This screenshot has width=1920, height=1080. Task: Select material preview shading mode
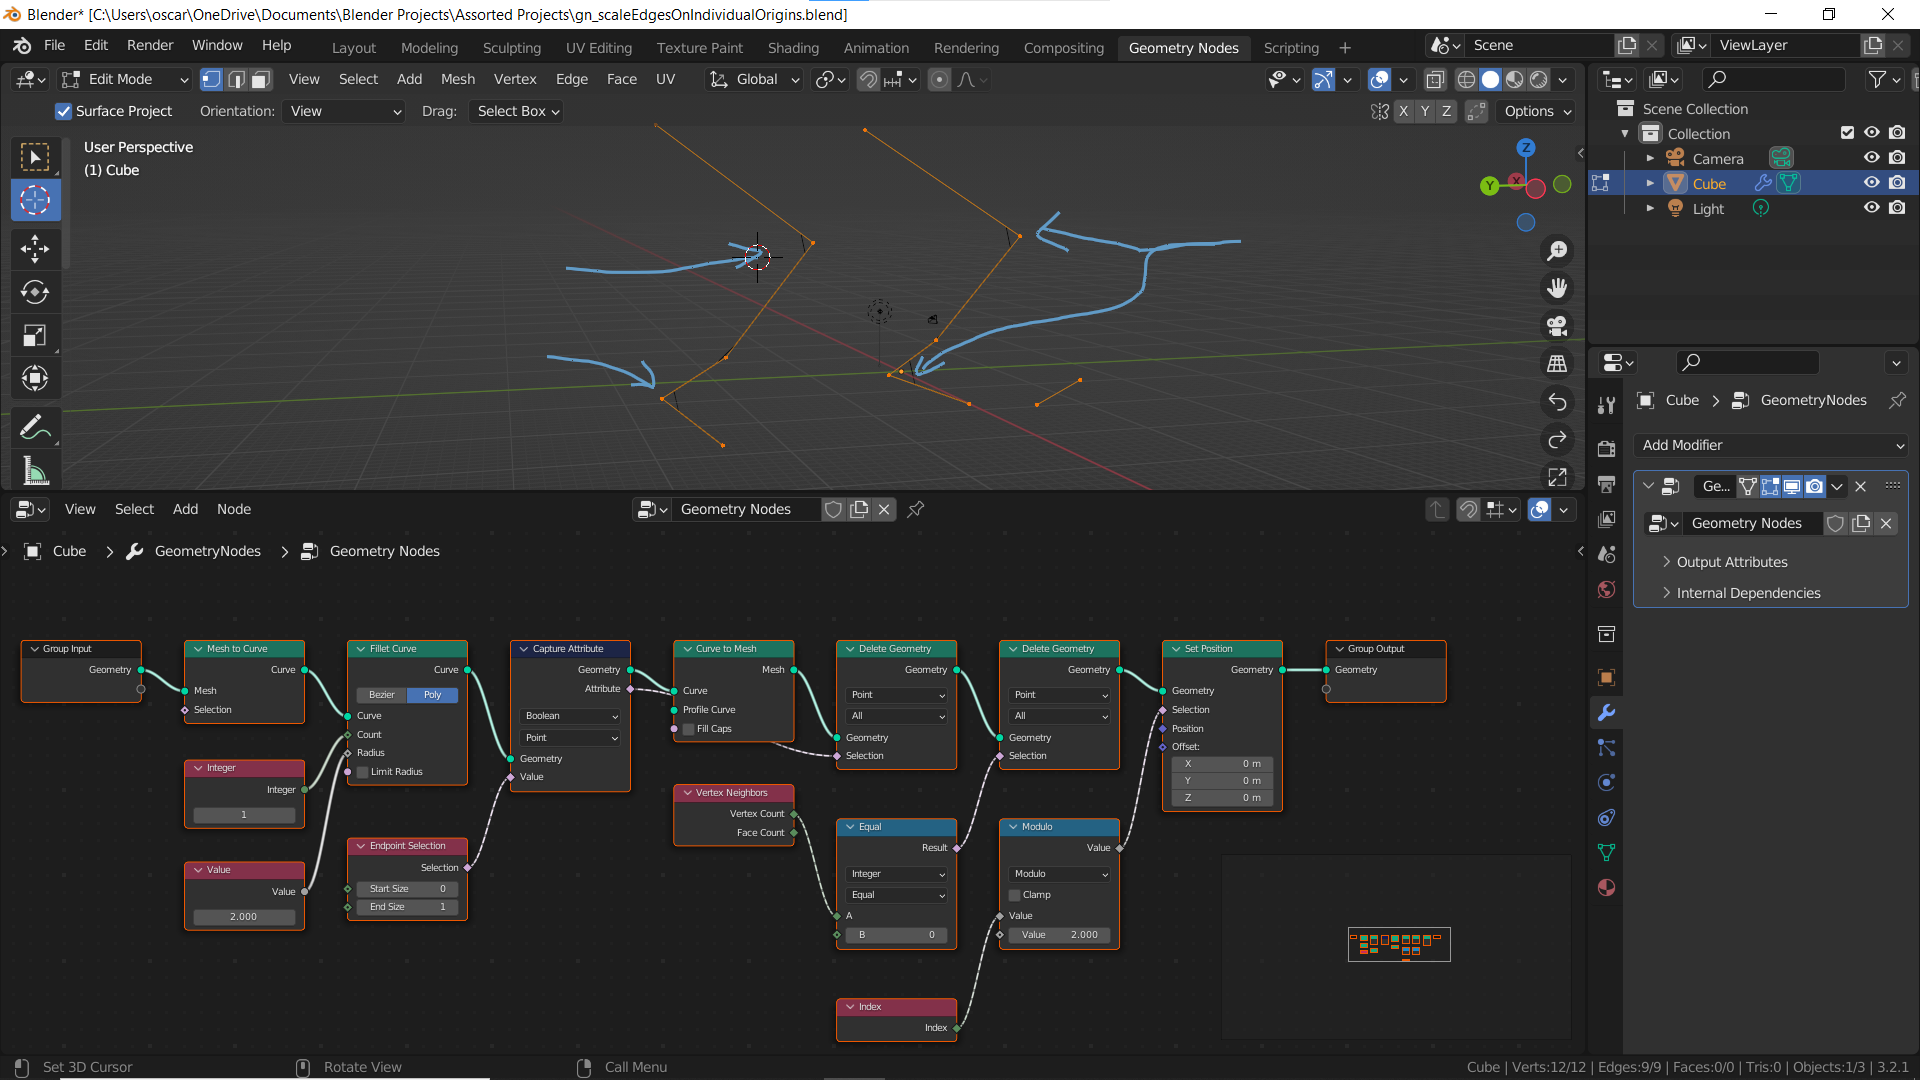(x=1514, y=79)
